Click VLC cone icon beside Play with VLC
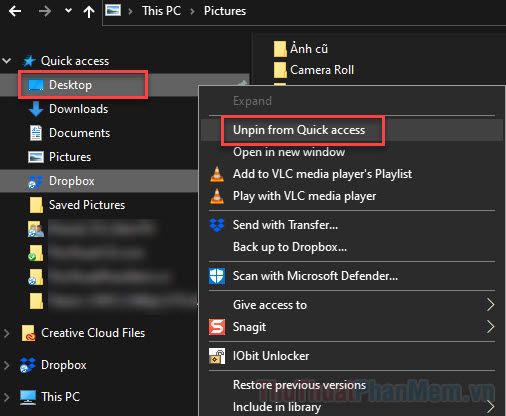 217,196
